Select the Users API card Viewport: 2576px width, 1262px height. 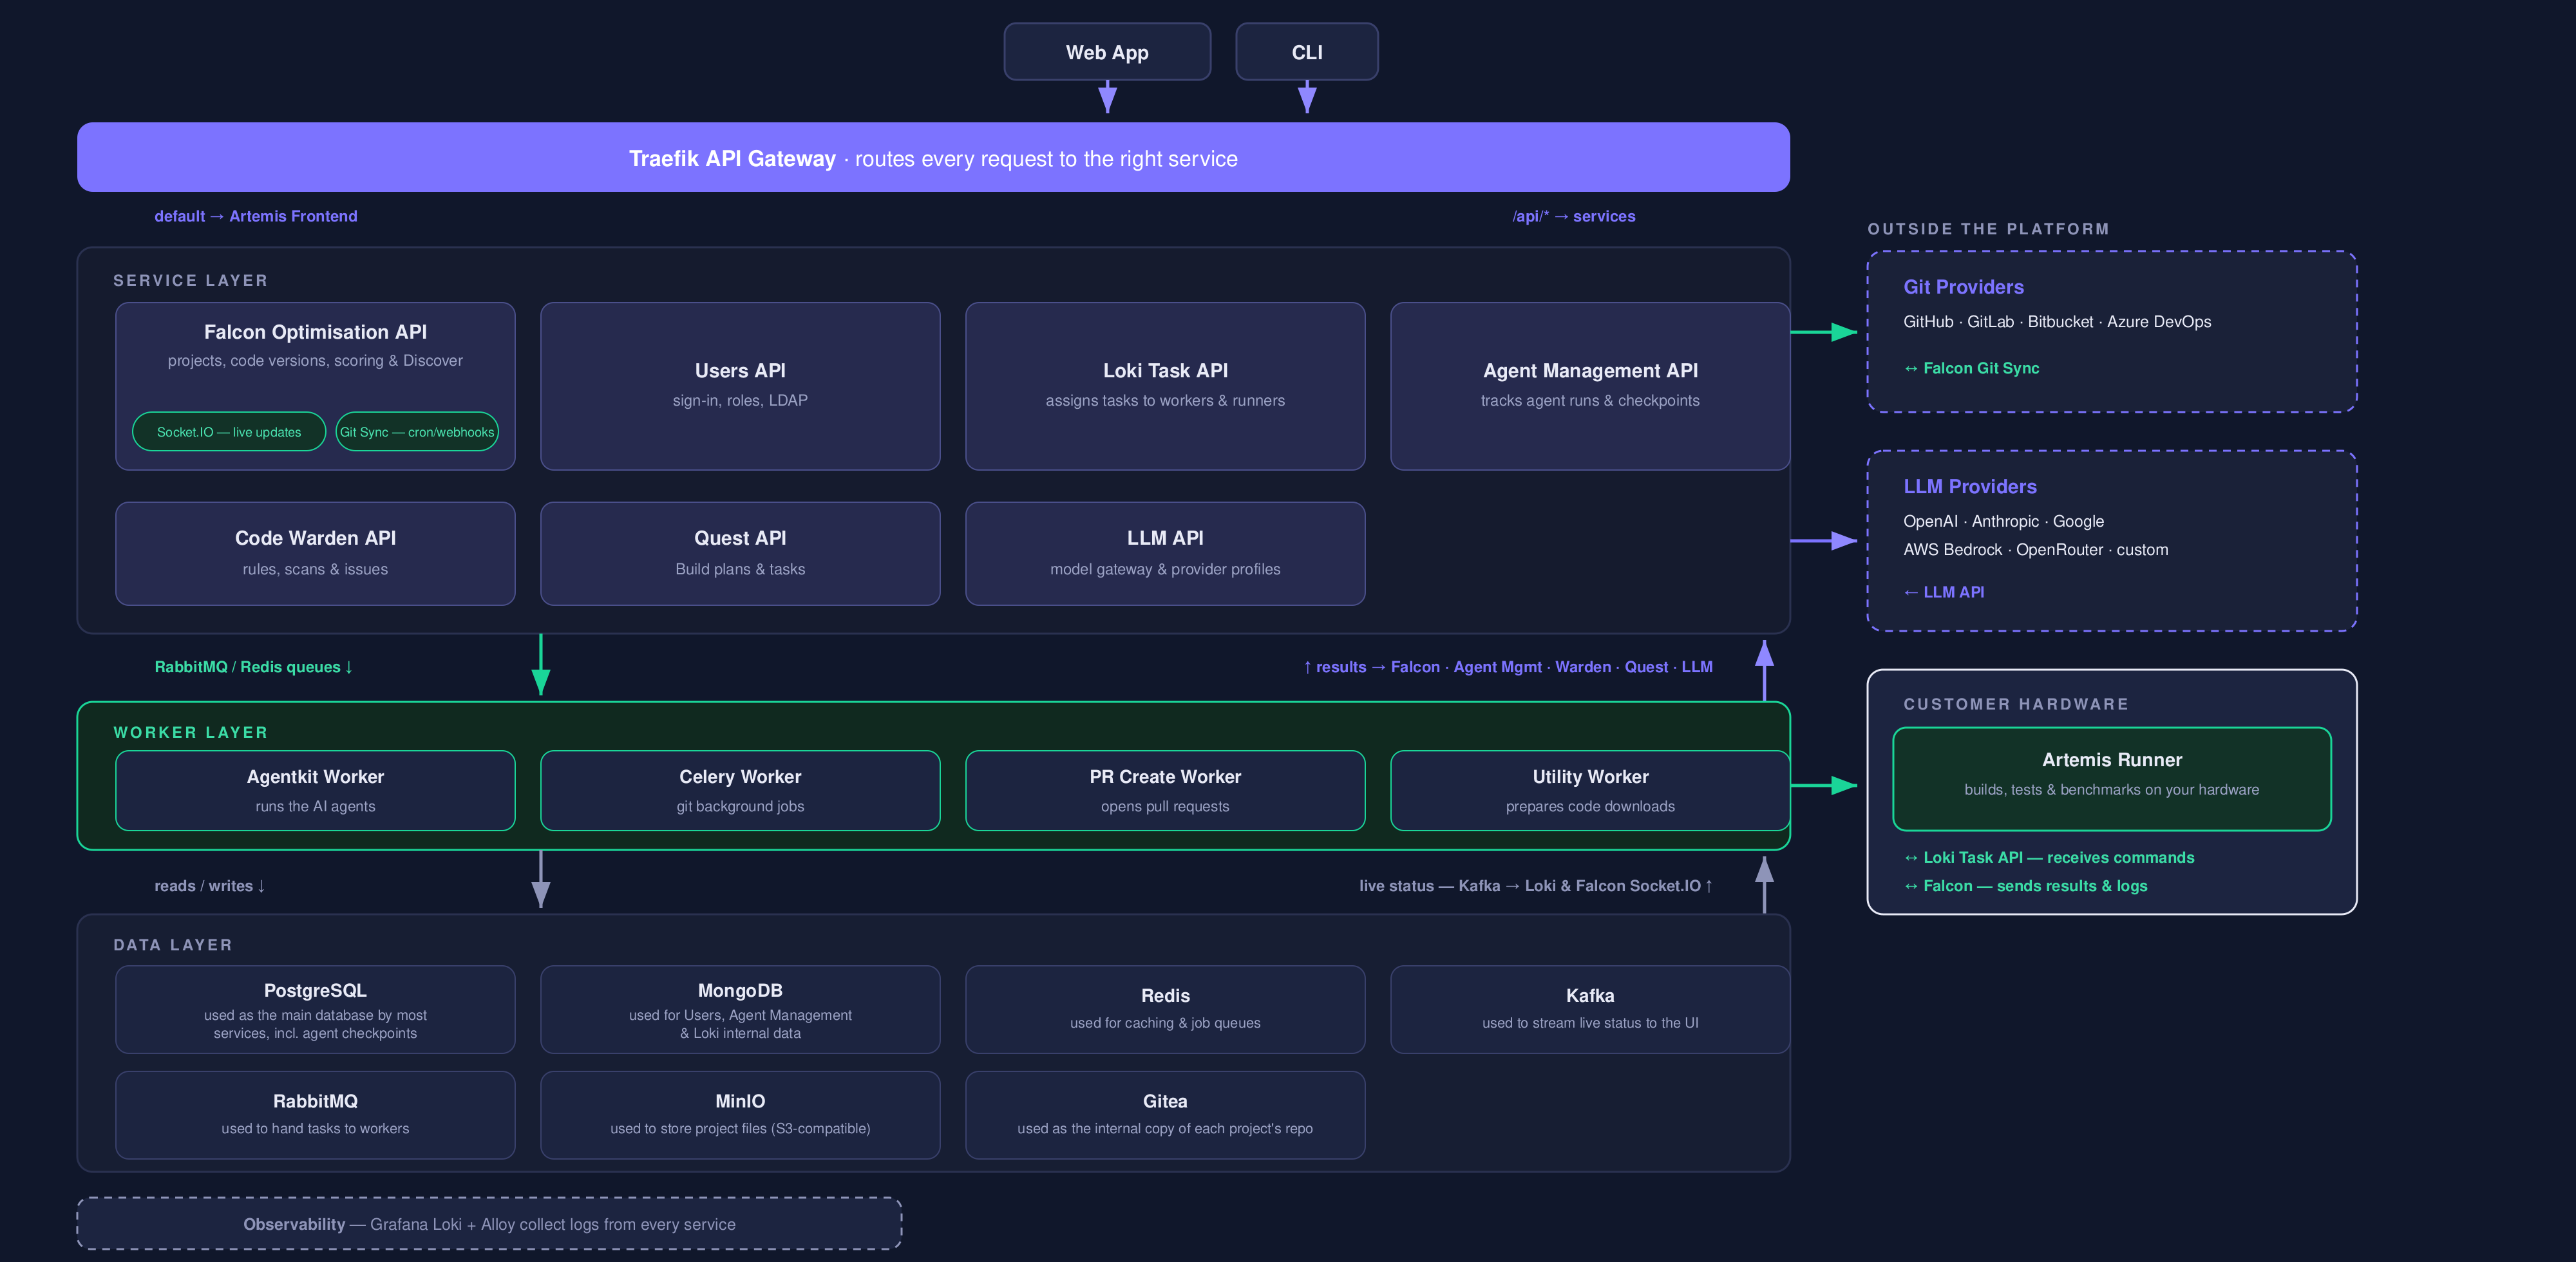point(740,386)
